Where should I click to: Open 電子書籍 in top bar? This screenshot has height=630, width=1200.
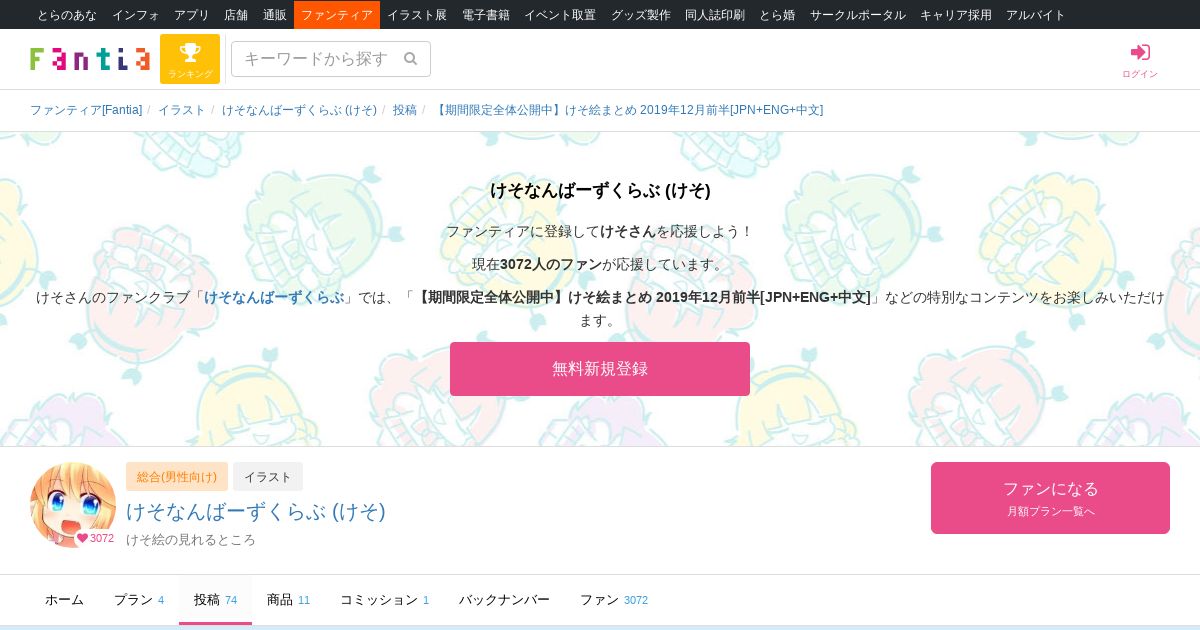point(486,15)
